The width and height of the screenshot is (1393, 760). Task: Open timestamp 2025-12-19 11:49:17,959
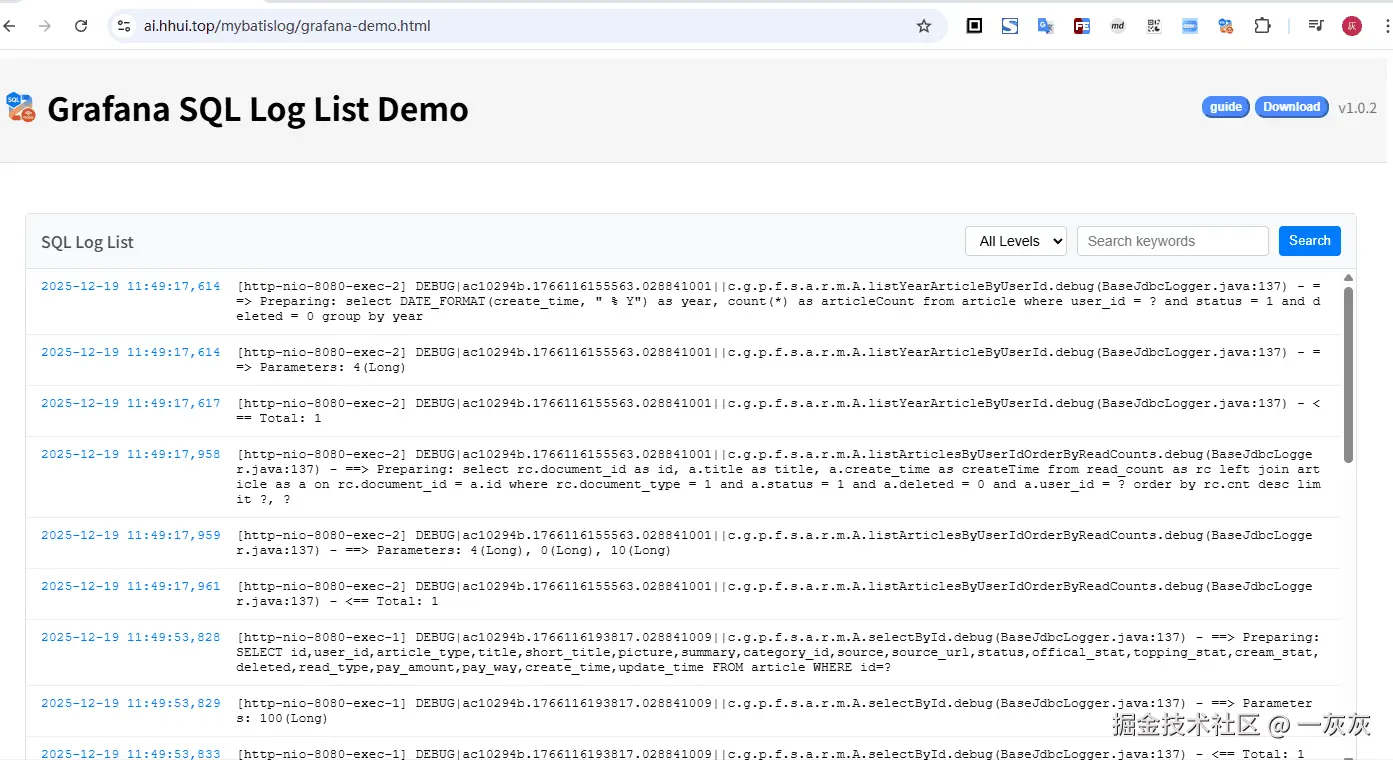[131, 535]
